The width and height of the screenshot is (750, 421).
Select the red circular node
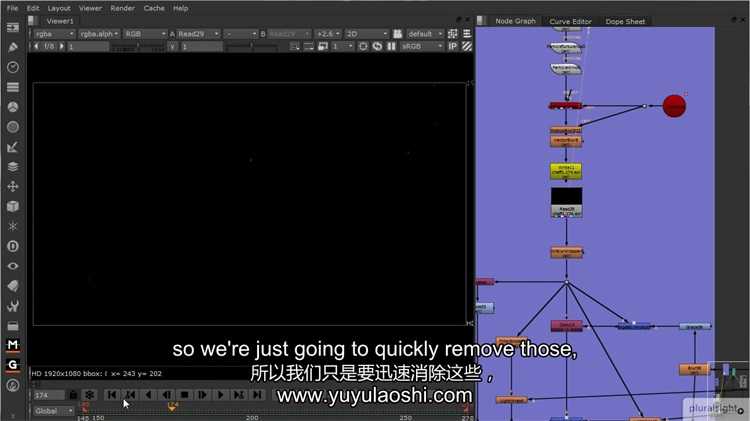(674, 106)
